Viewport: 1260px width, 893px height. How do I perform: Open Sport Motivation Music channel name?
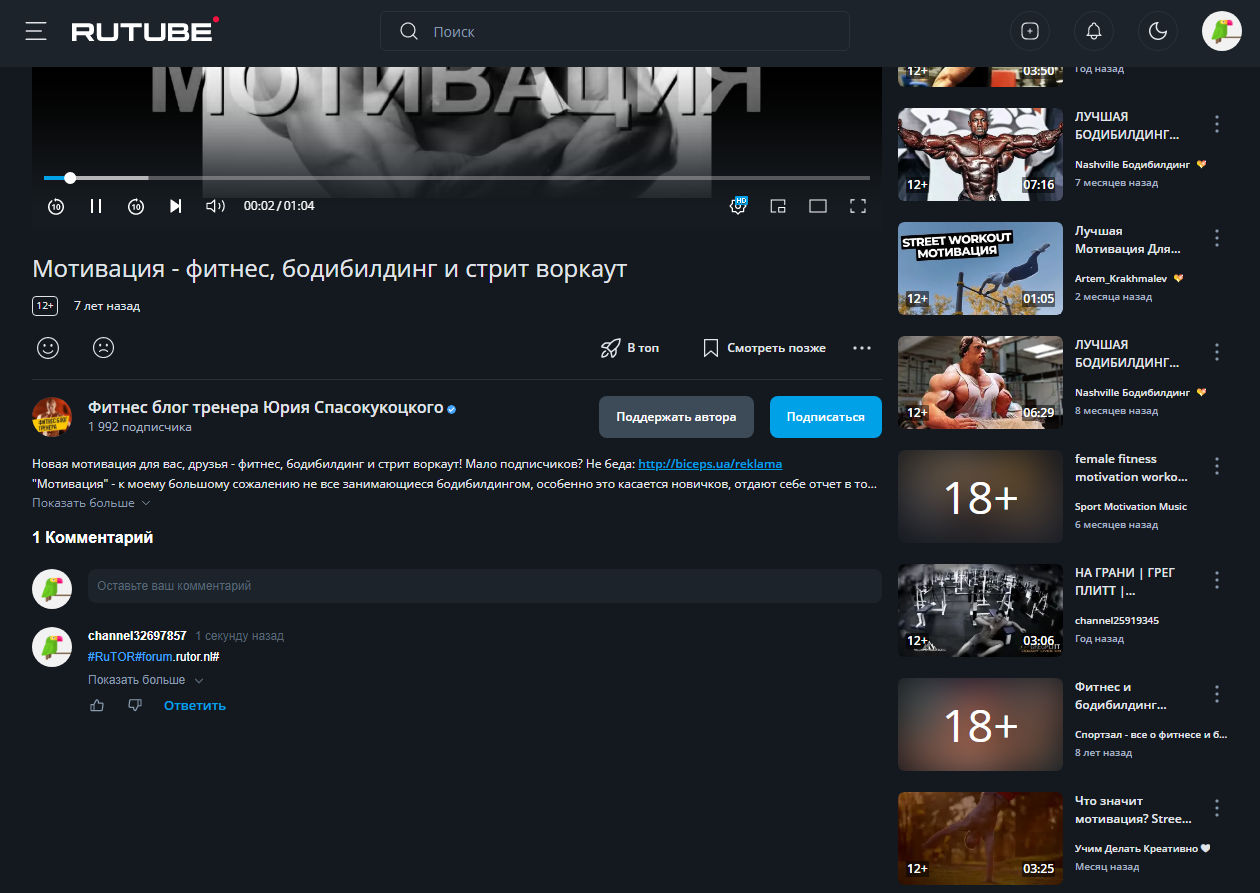(1131, 506)
